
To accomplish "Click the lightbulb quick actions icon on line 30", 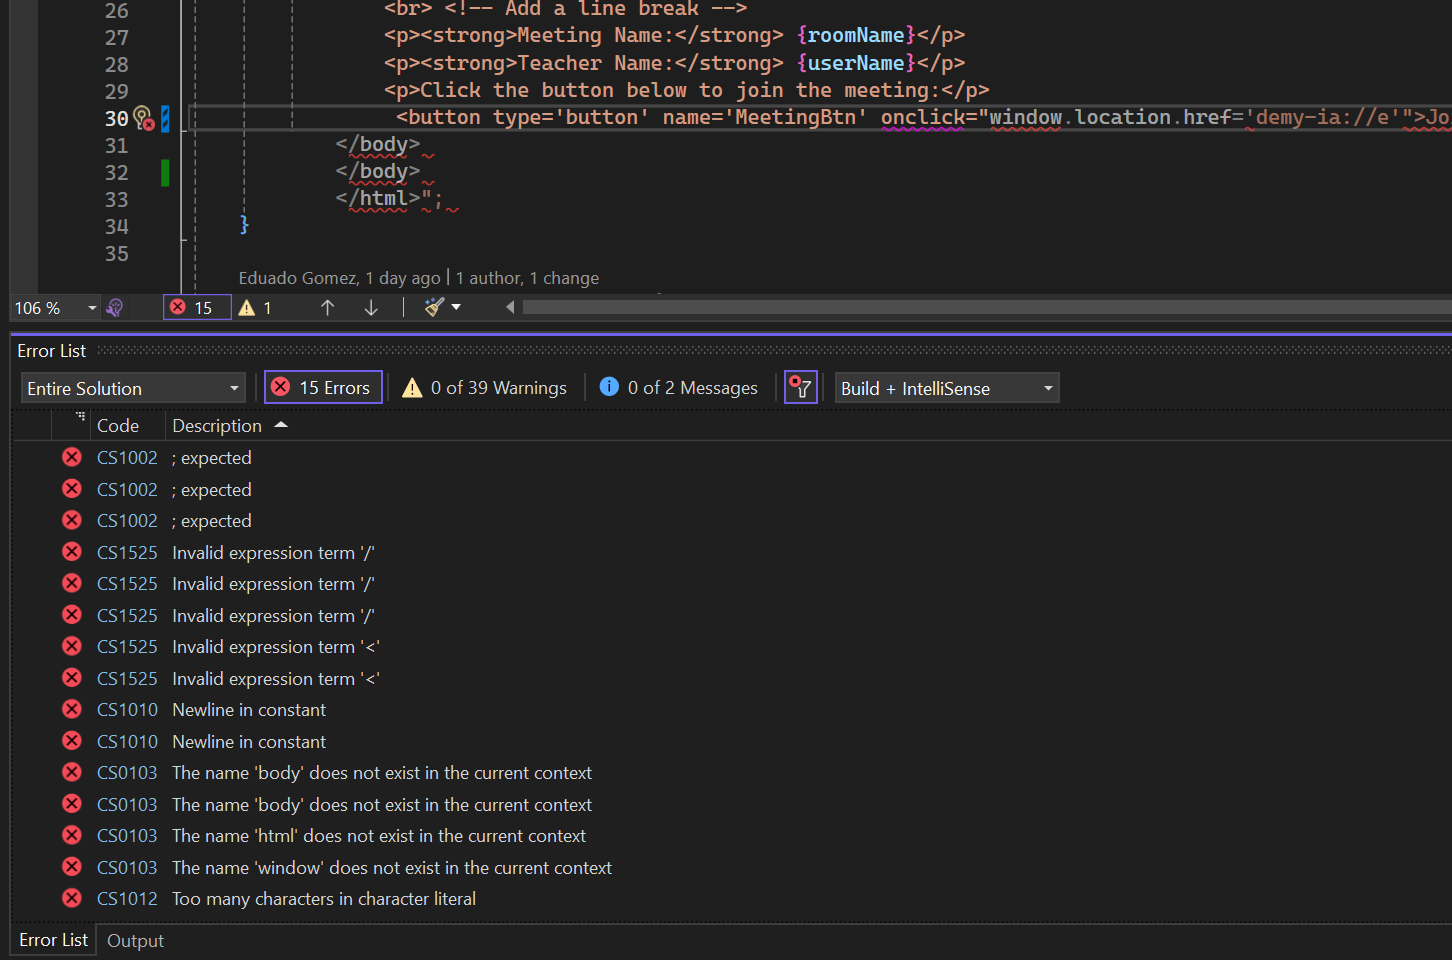I will (142, 117).
